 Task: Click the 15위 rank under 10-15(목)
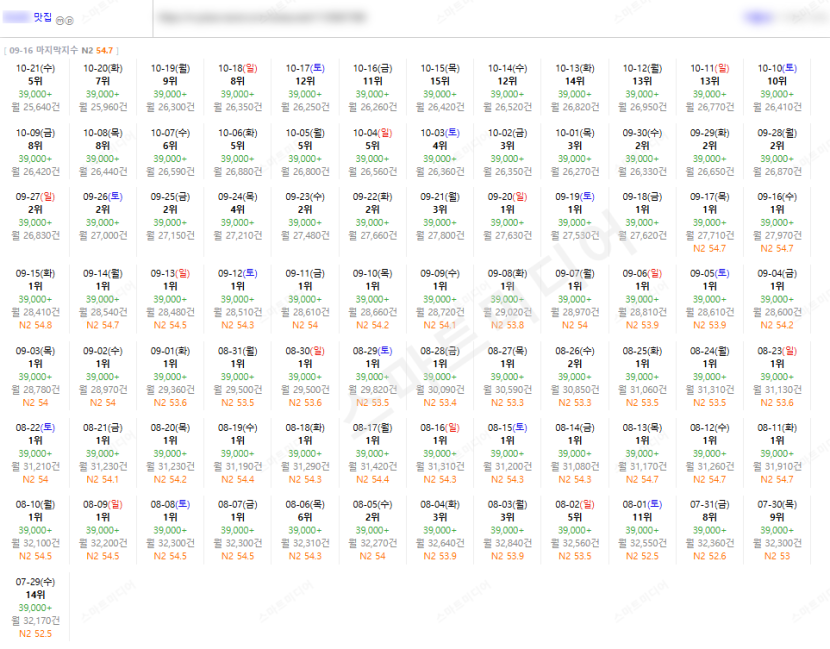coord(440,81)
